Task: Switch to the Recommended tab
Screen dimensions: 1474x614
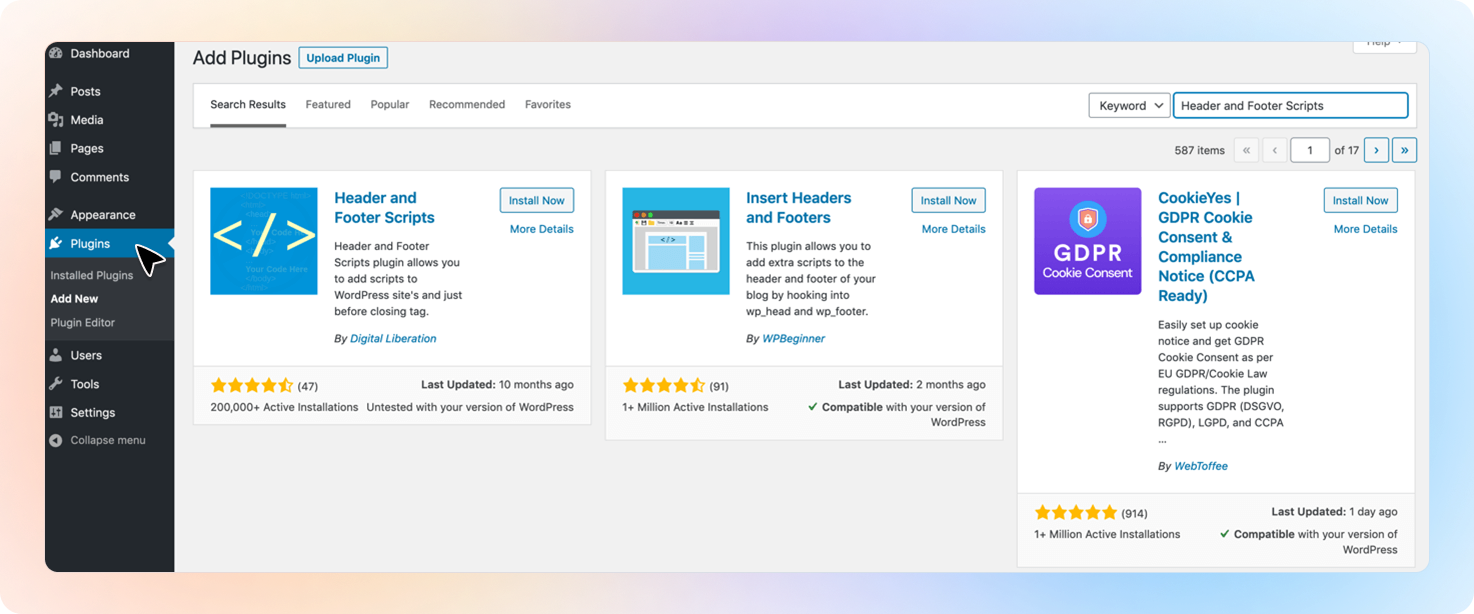Action: [467, 104]
